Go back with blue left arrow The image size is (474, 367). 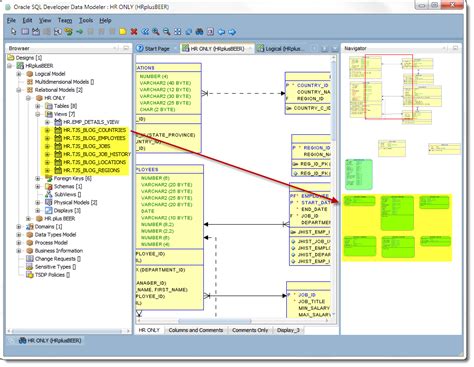(x=221, y=32)
